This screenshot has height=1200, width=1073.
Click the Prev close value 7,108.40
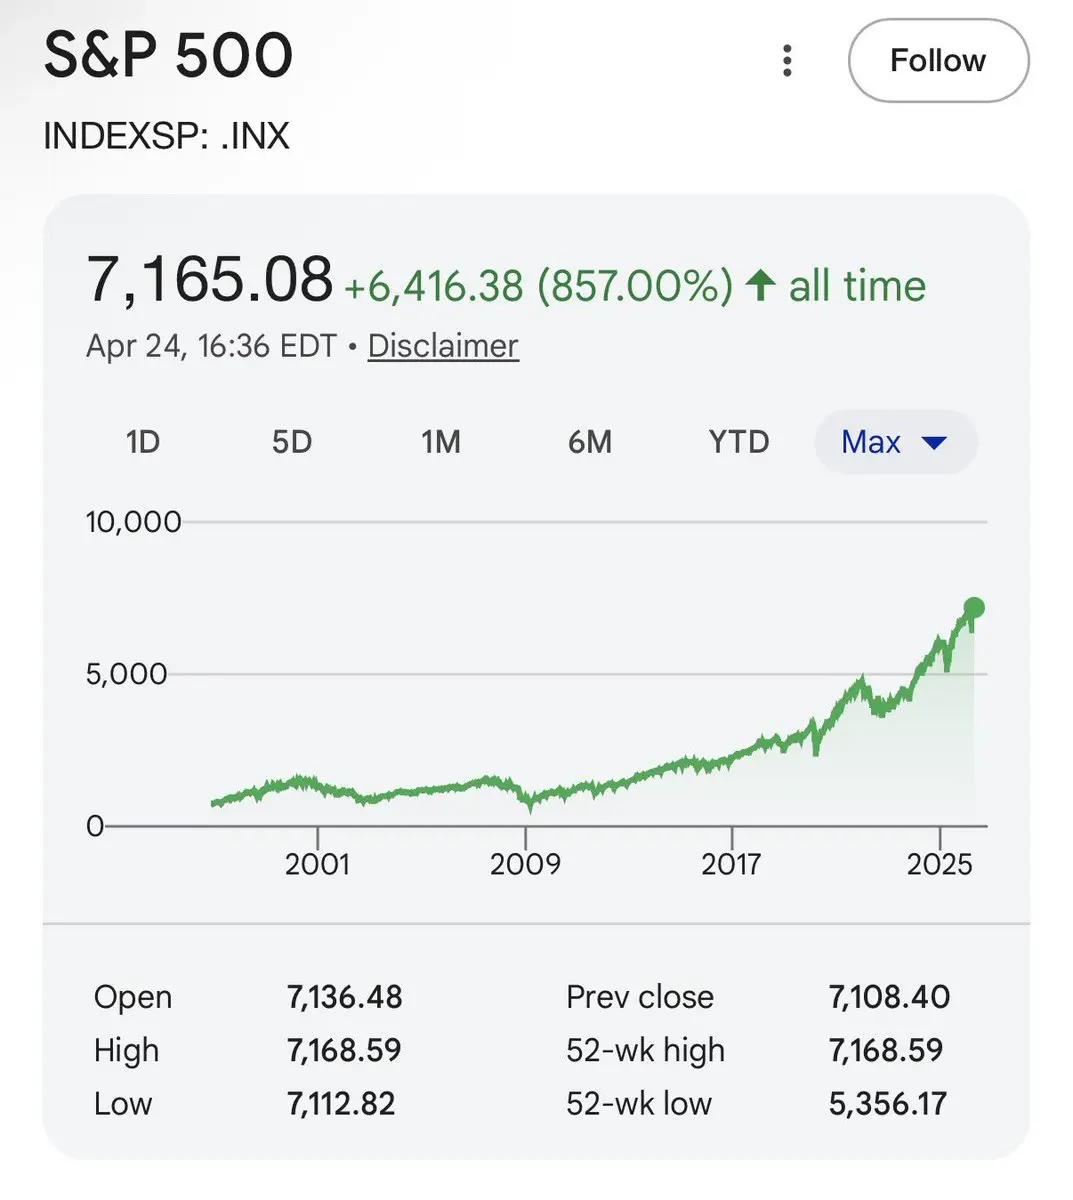coord(889,997)
